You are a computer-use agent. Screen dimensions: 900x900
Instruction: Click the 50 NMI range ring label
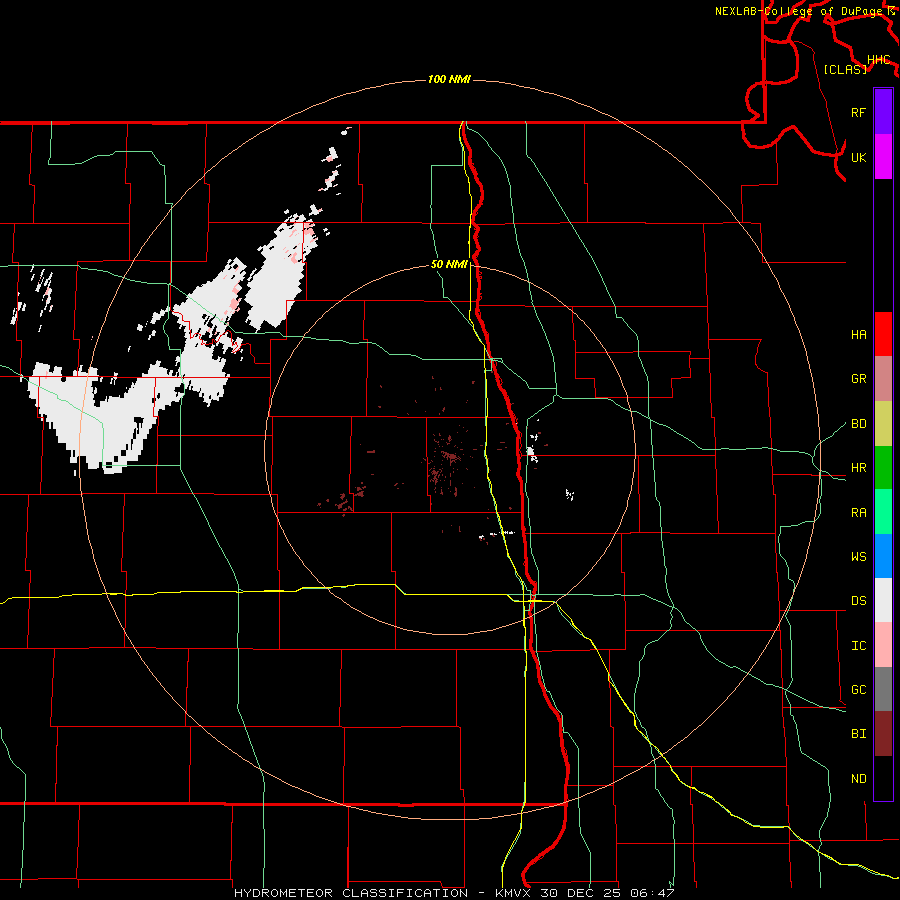(x=449, y=265)
